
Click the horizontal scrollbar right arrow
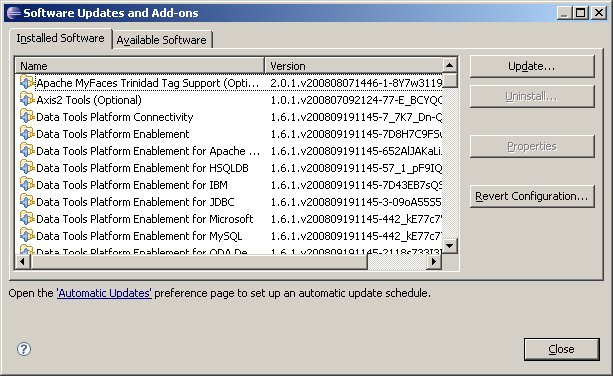[434, 261]
